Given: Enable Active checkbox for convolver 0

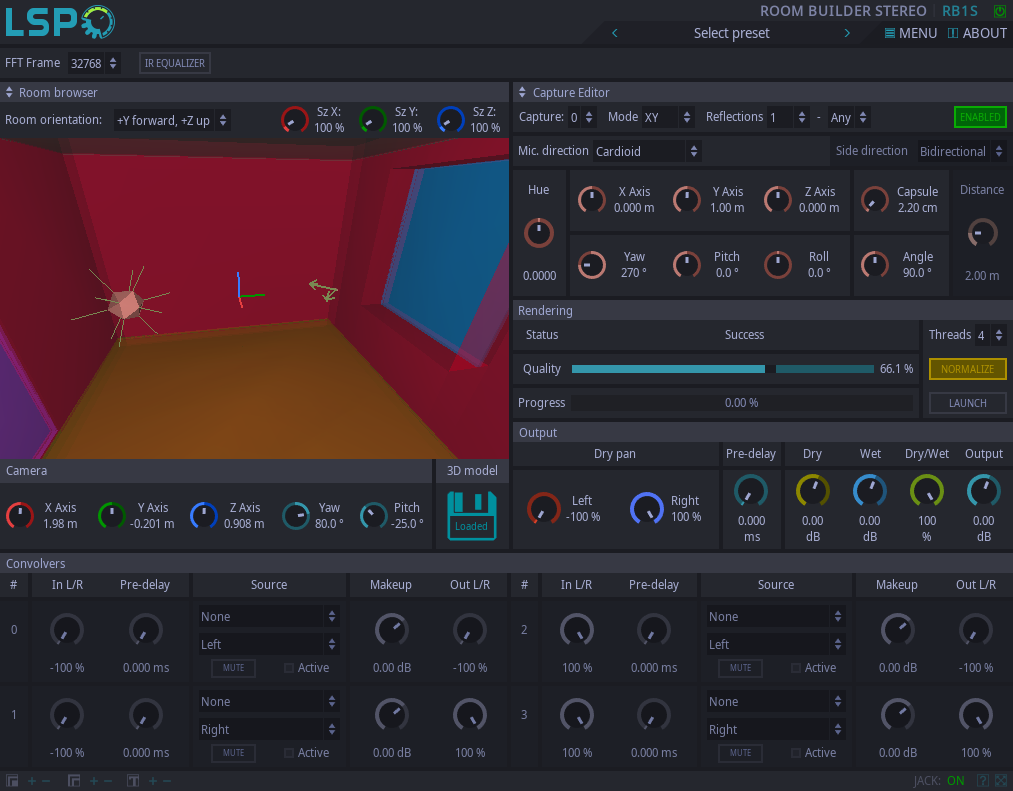Looking at the screenshot, I should point(289,668).
